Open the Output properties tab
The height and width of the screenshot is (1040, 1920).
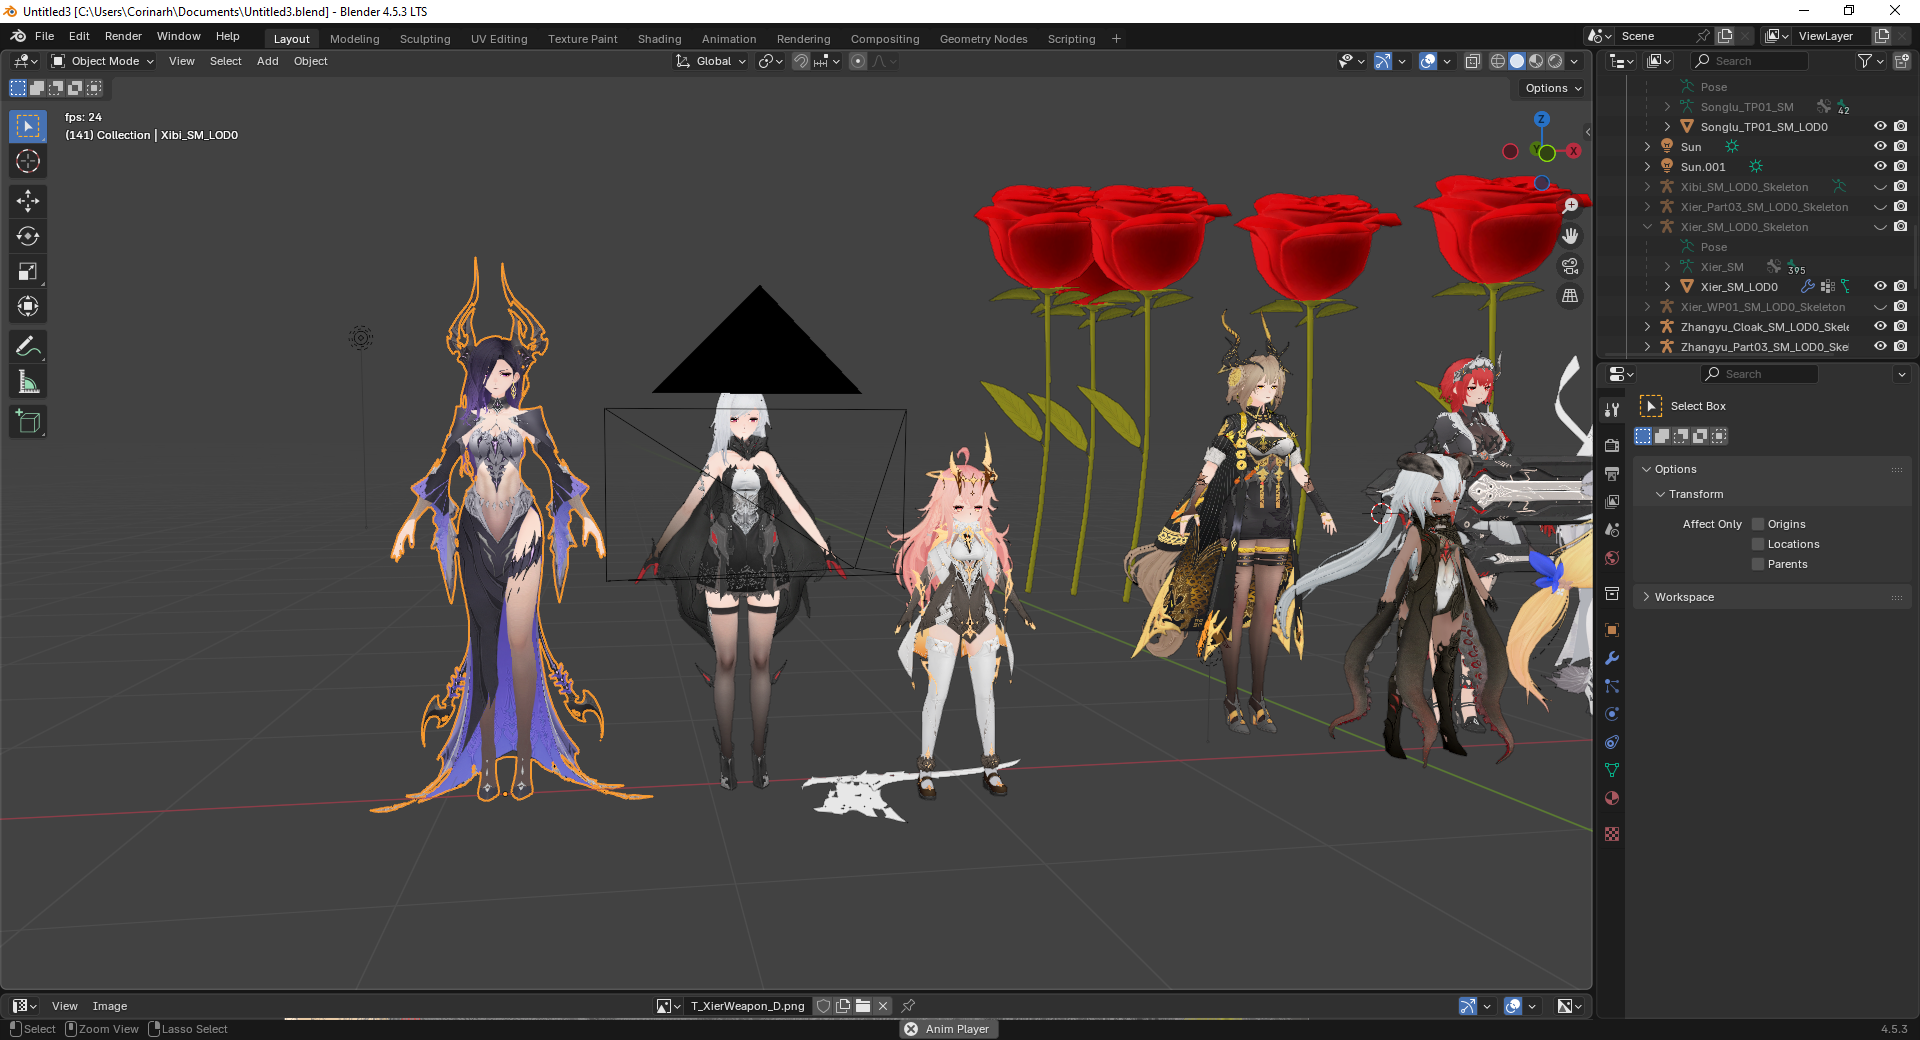pyautogui.click(x=1612, y=473)
